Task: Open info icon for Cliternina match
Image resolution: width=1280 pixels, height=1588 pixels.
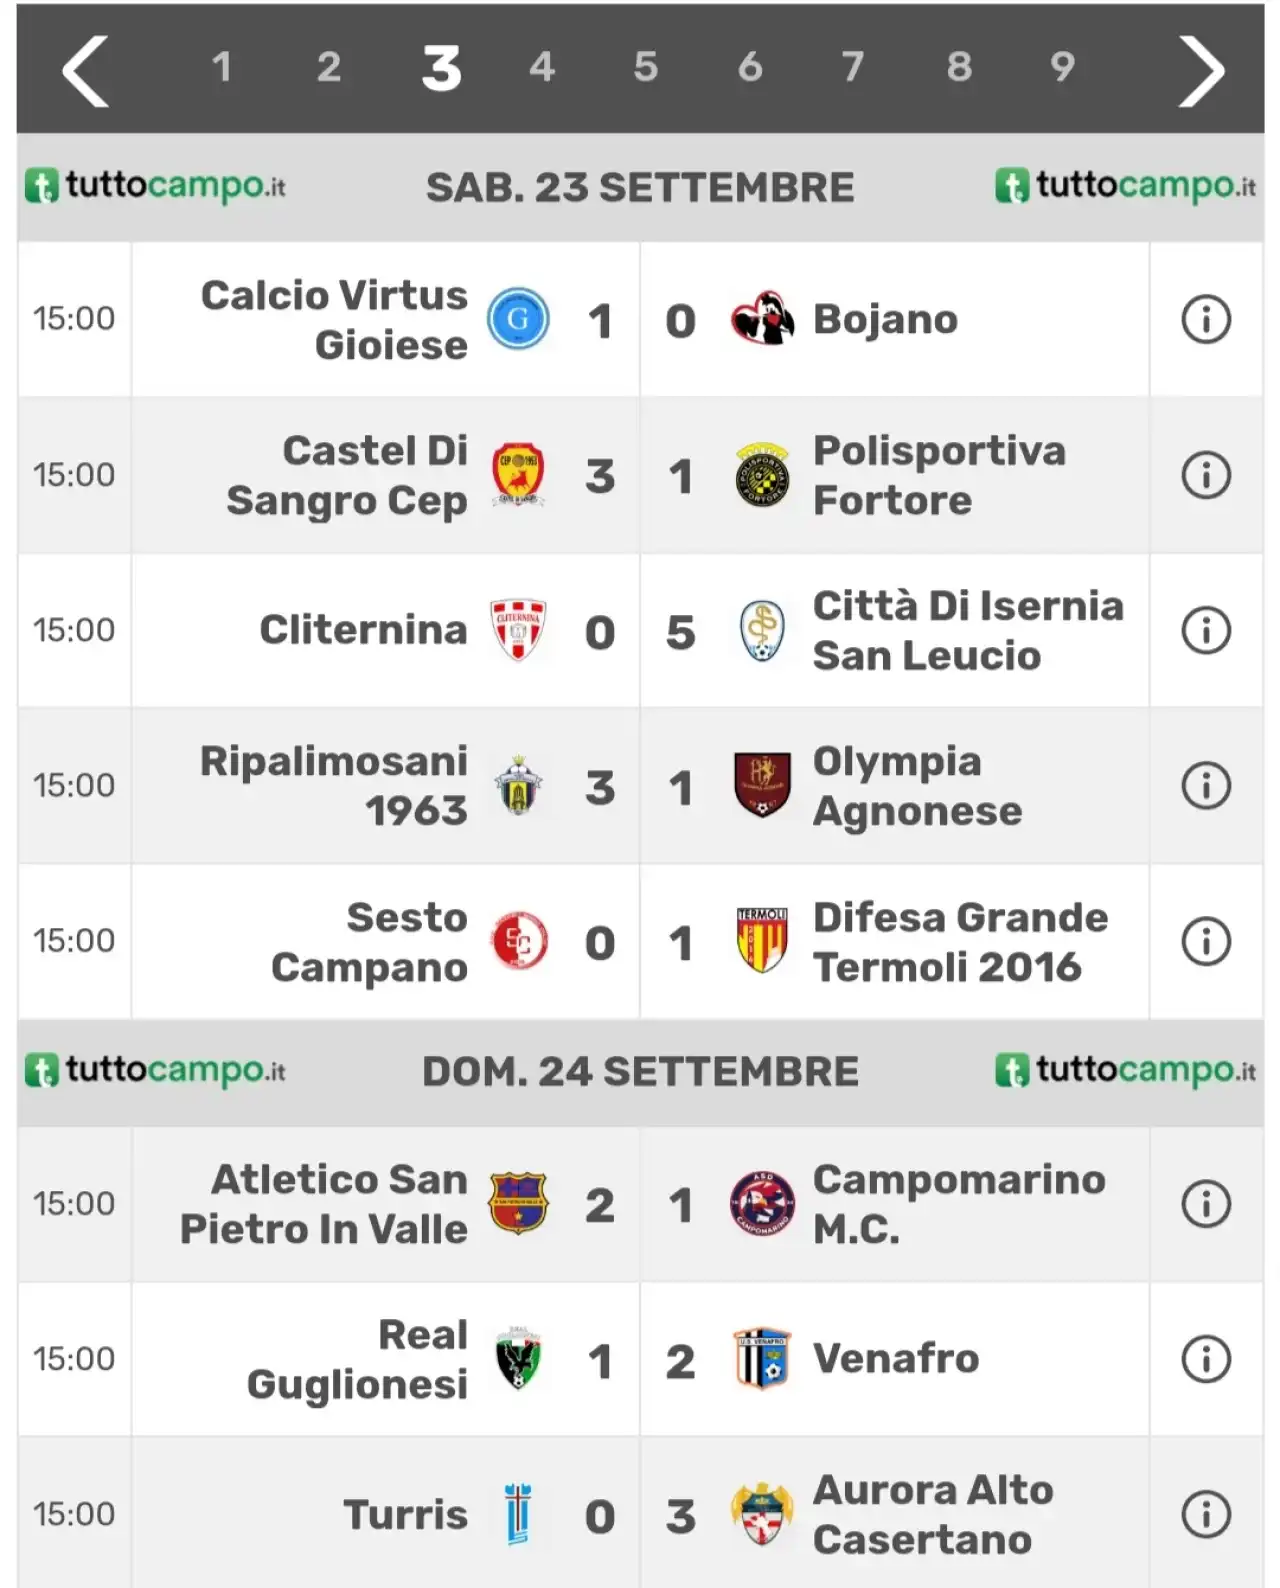Action: point(1205,631)
